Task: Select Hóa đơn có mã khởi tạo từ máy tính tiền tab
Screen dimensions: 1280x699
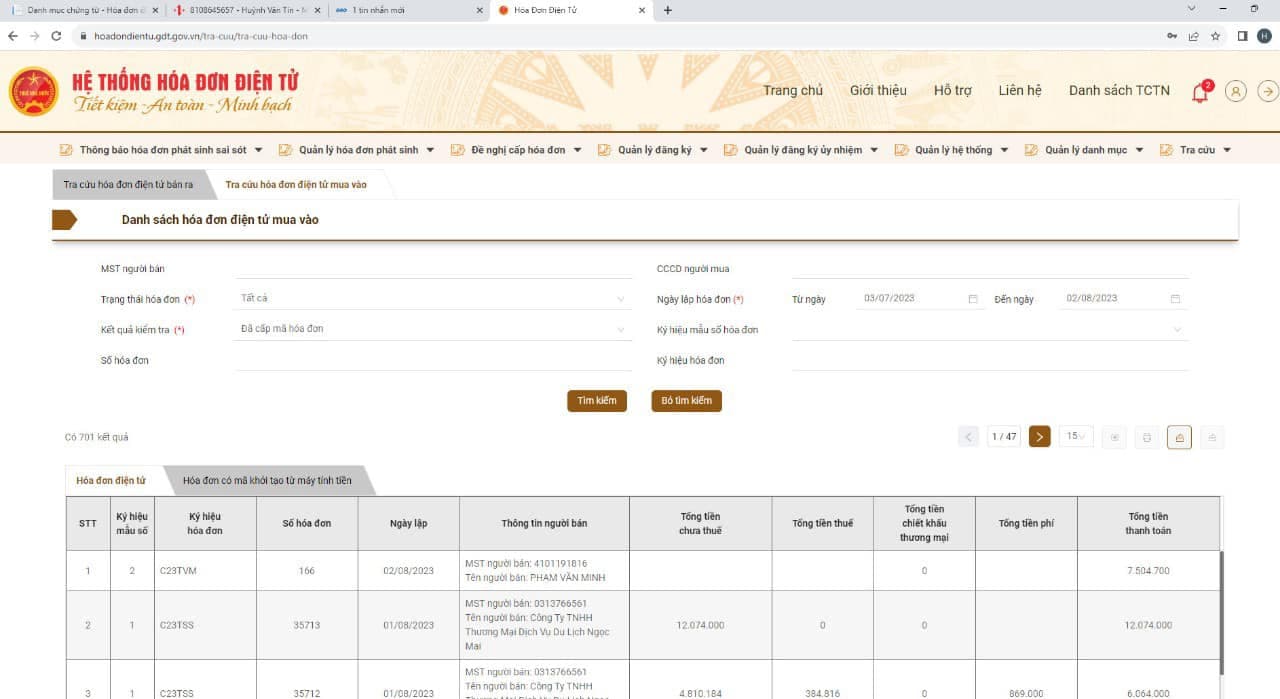Action: [x=267, y=481]
